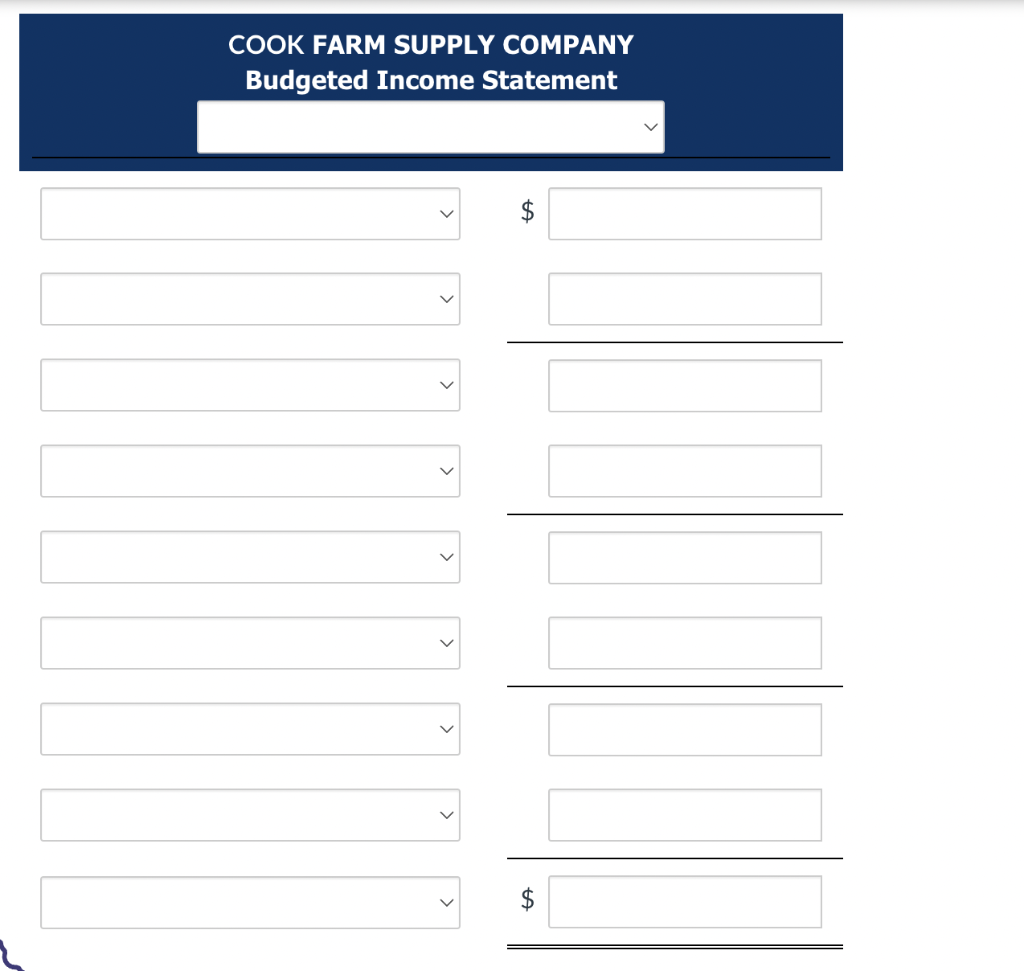Select the fourth amount input box
The image size is (1024, 971).
(x=684, y=471)
